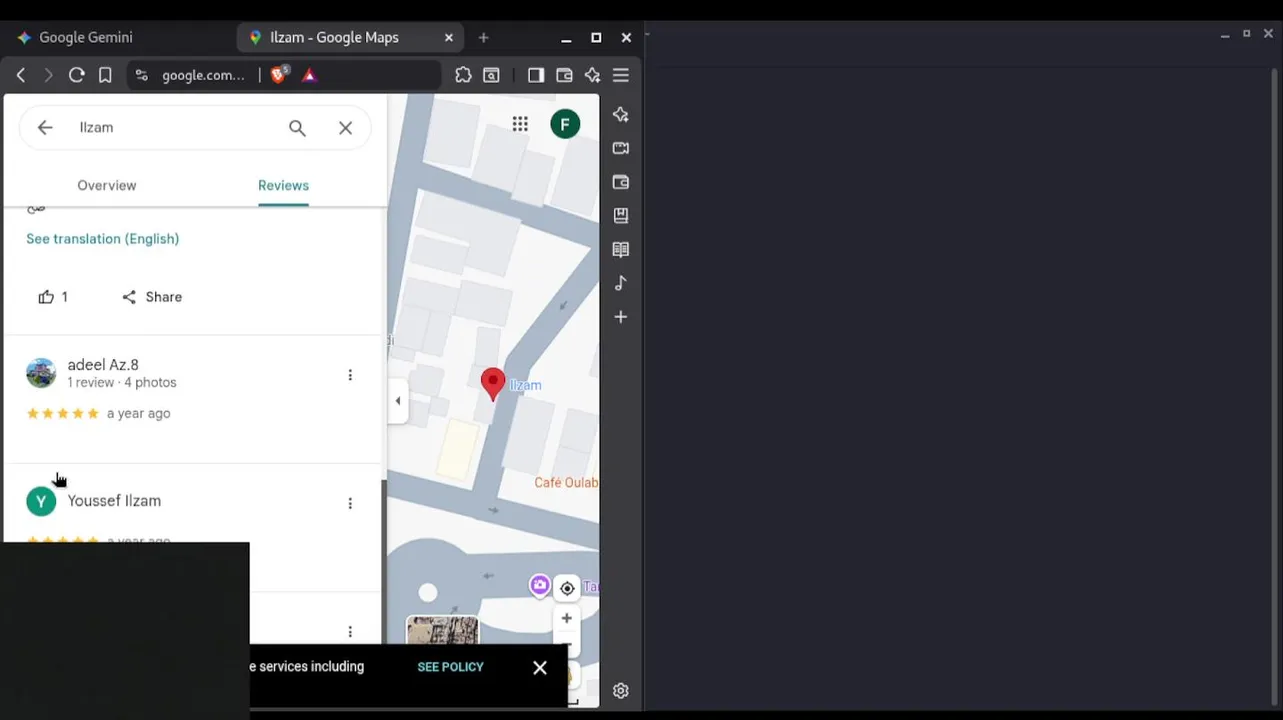Viewport: 1283px width, 720px height.
Task: Open the music note playlist in sidebar
Action: pos(621,283)
